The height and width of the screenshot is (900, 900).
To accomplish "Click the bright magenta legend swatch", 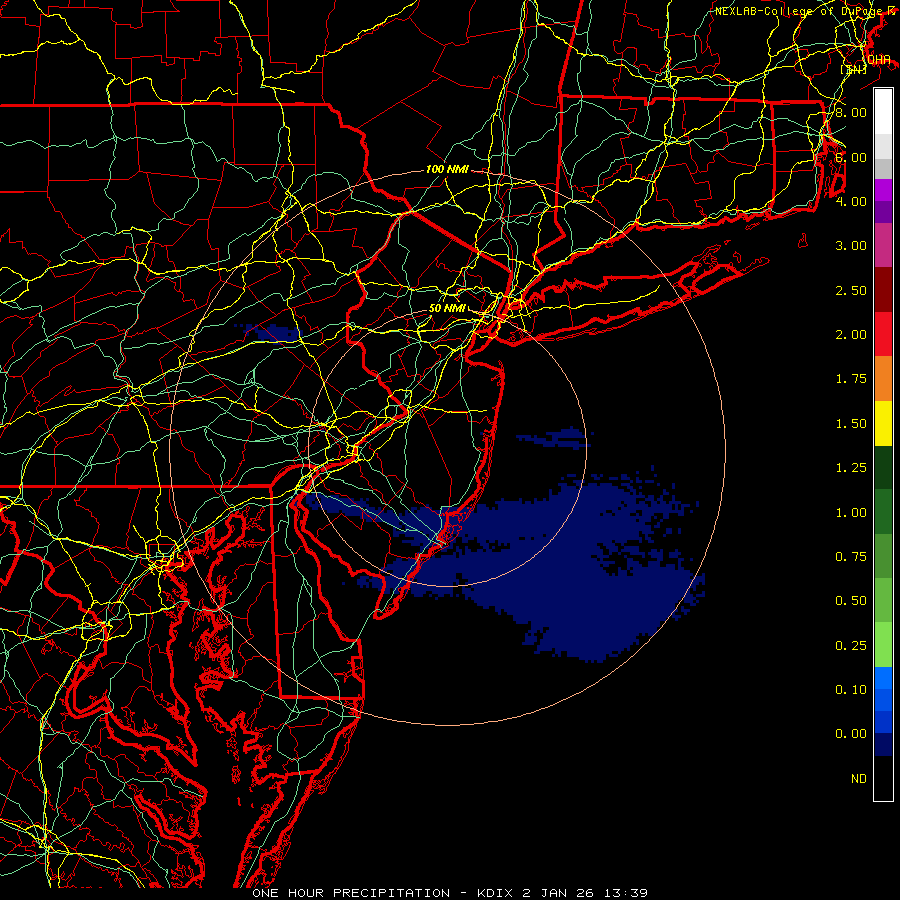I will [883, 190].
